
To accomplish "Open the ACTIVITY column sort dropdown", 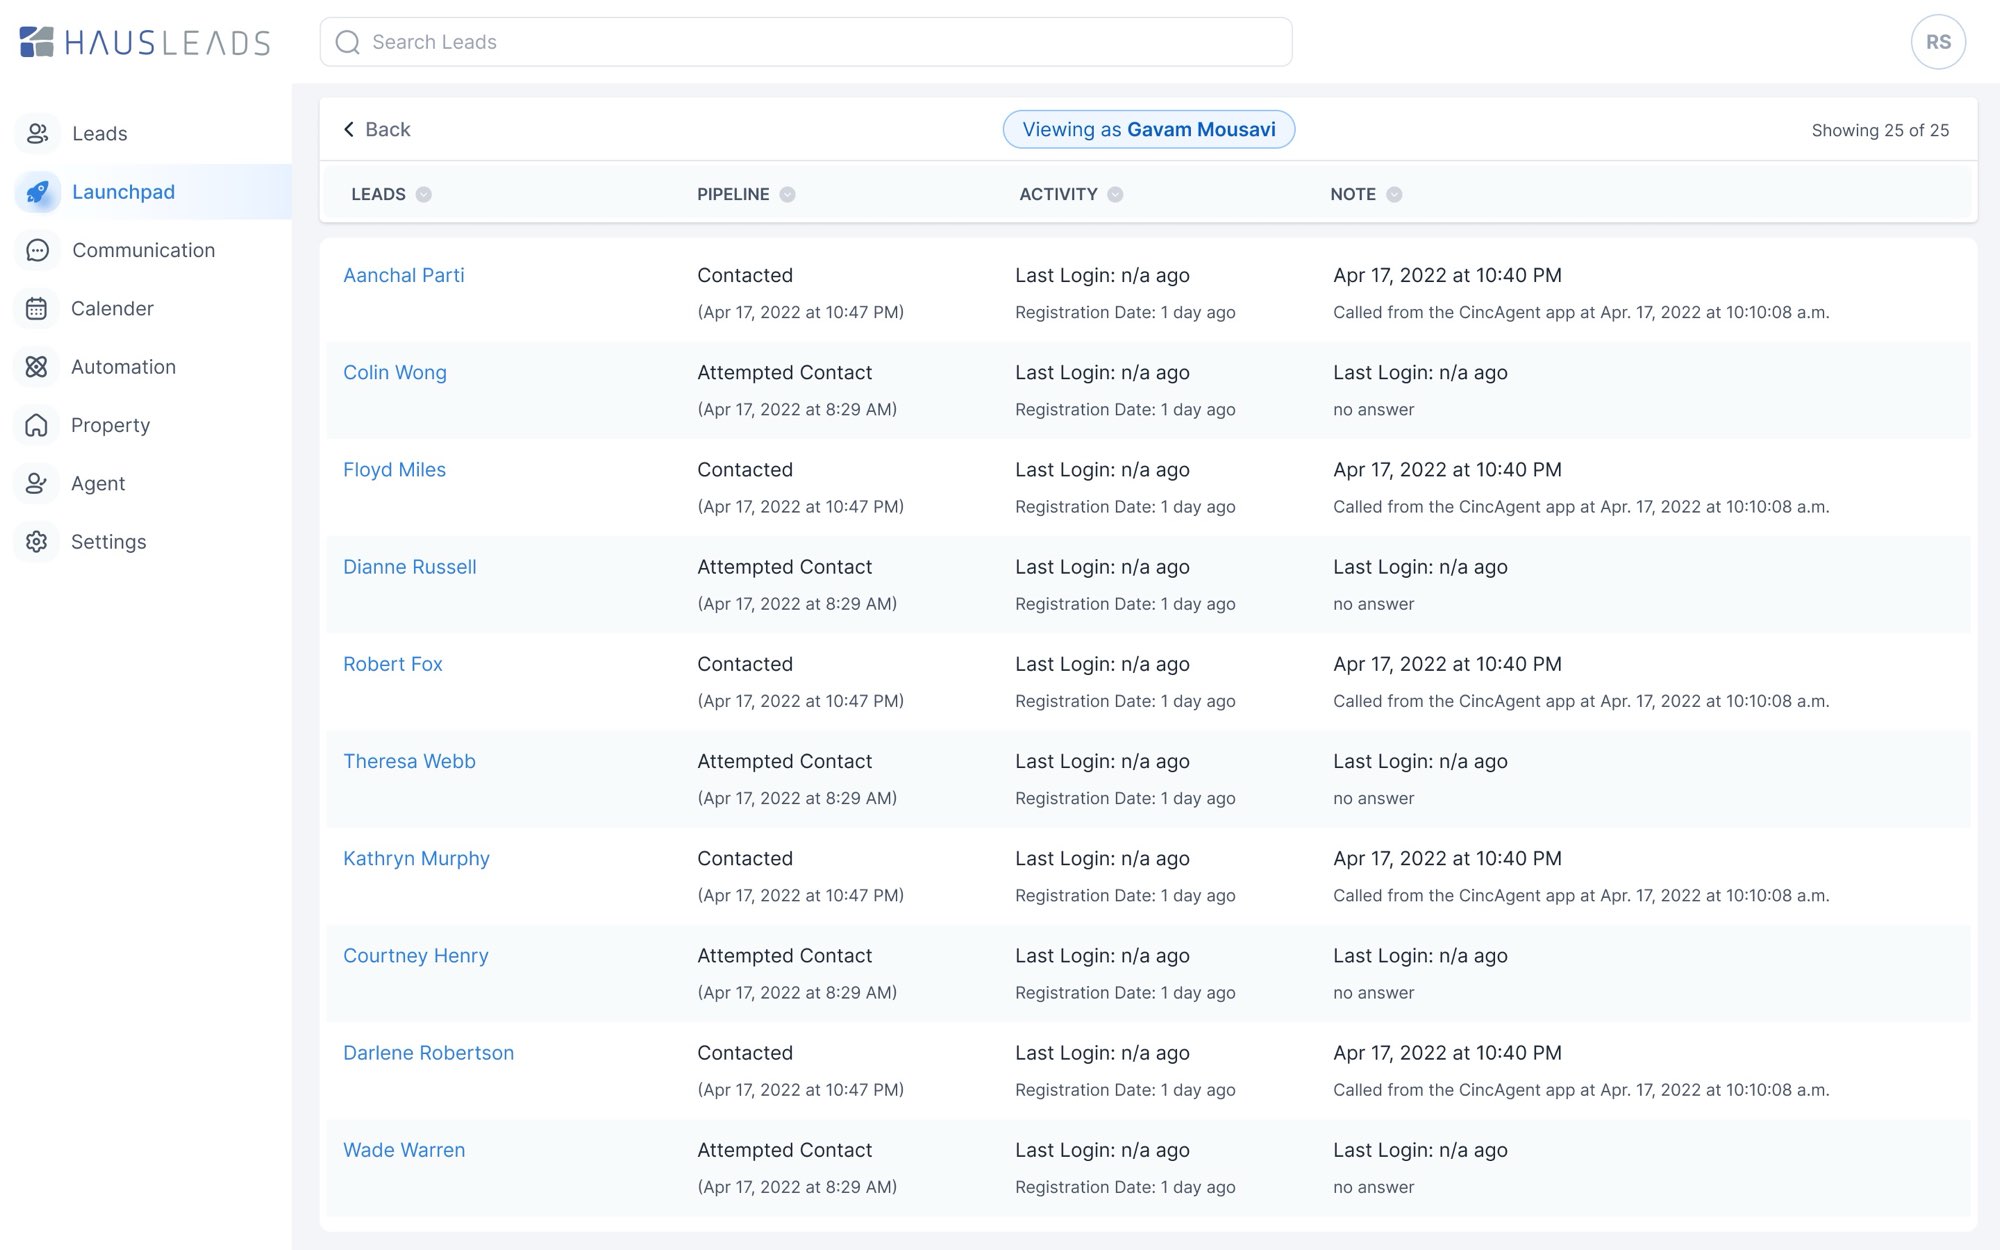I will 1115,194.
